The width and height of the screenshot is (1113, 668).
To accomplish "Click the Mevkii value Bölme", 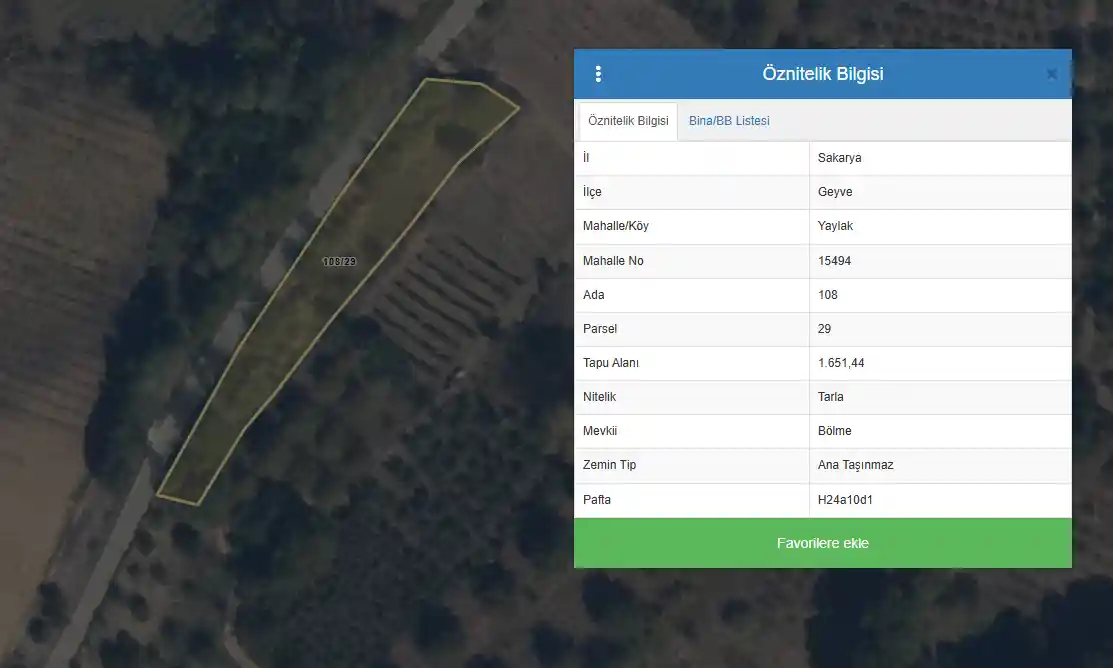I will 834,431.
